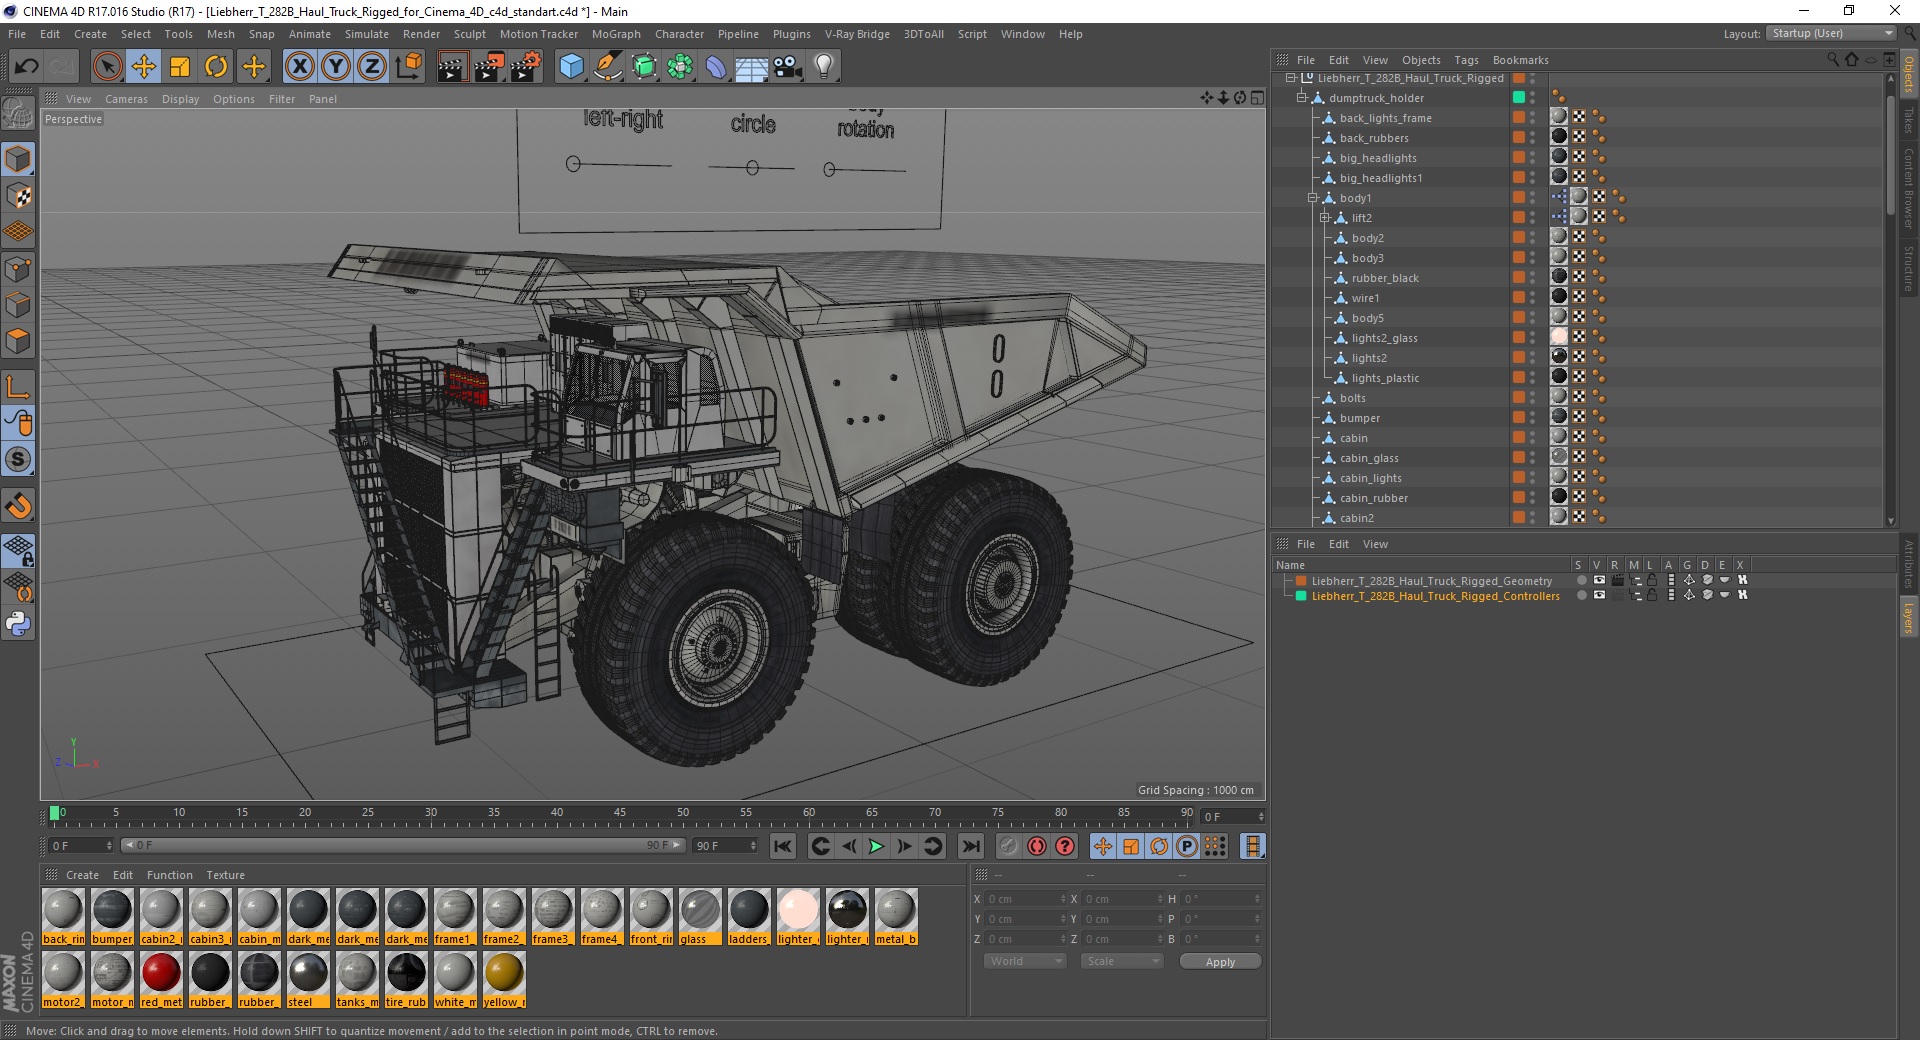The image size is (1920, 1040).
Task: Open the Mesh menu
Action: pyautogui.click(x=220, y=34)
